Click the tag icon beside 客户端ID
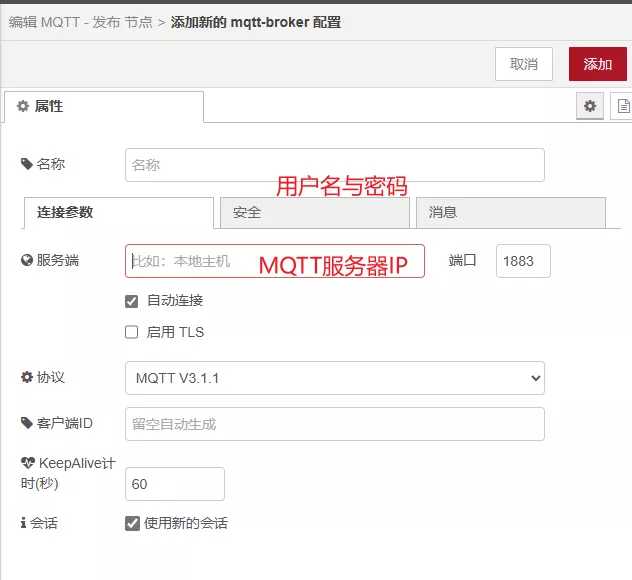This screenshot has height=580, width=632. [x=26, y=423]
